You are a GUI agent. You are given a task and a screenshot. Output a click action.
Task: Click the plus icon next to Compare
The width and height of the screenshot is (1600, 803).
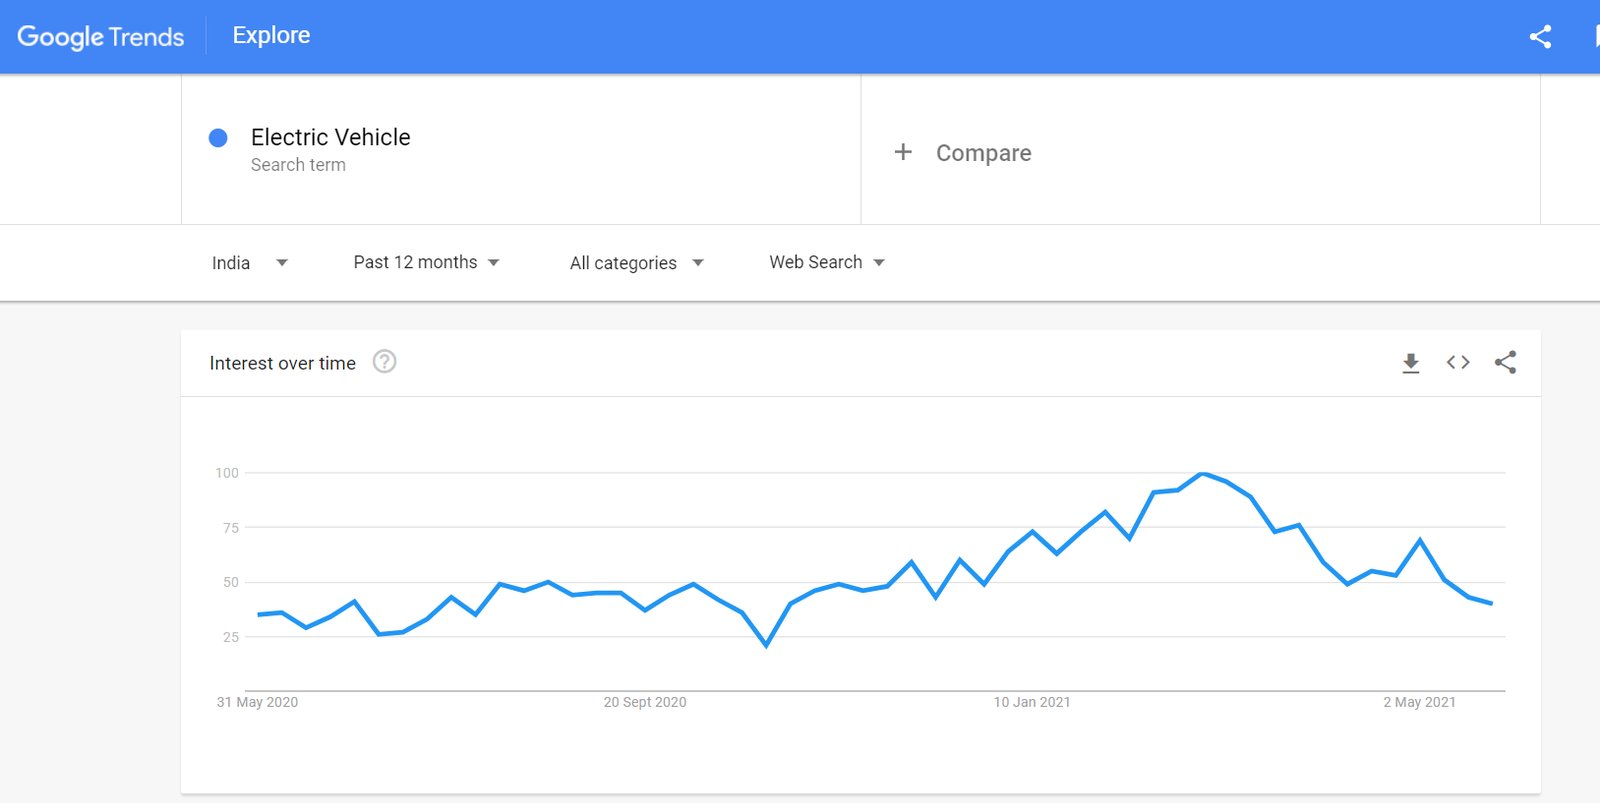(903, 151)
